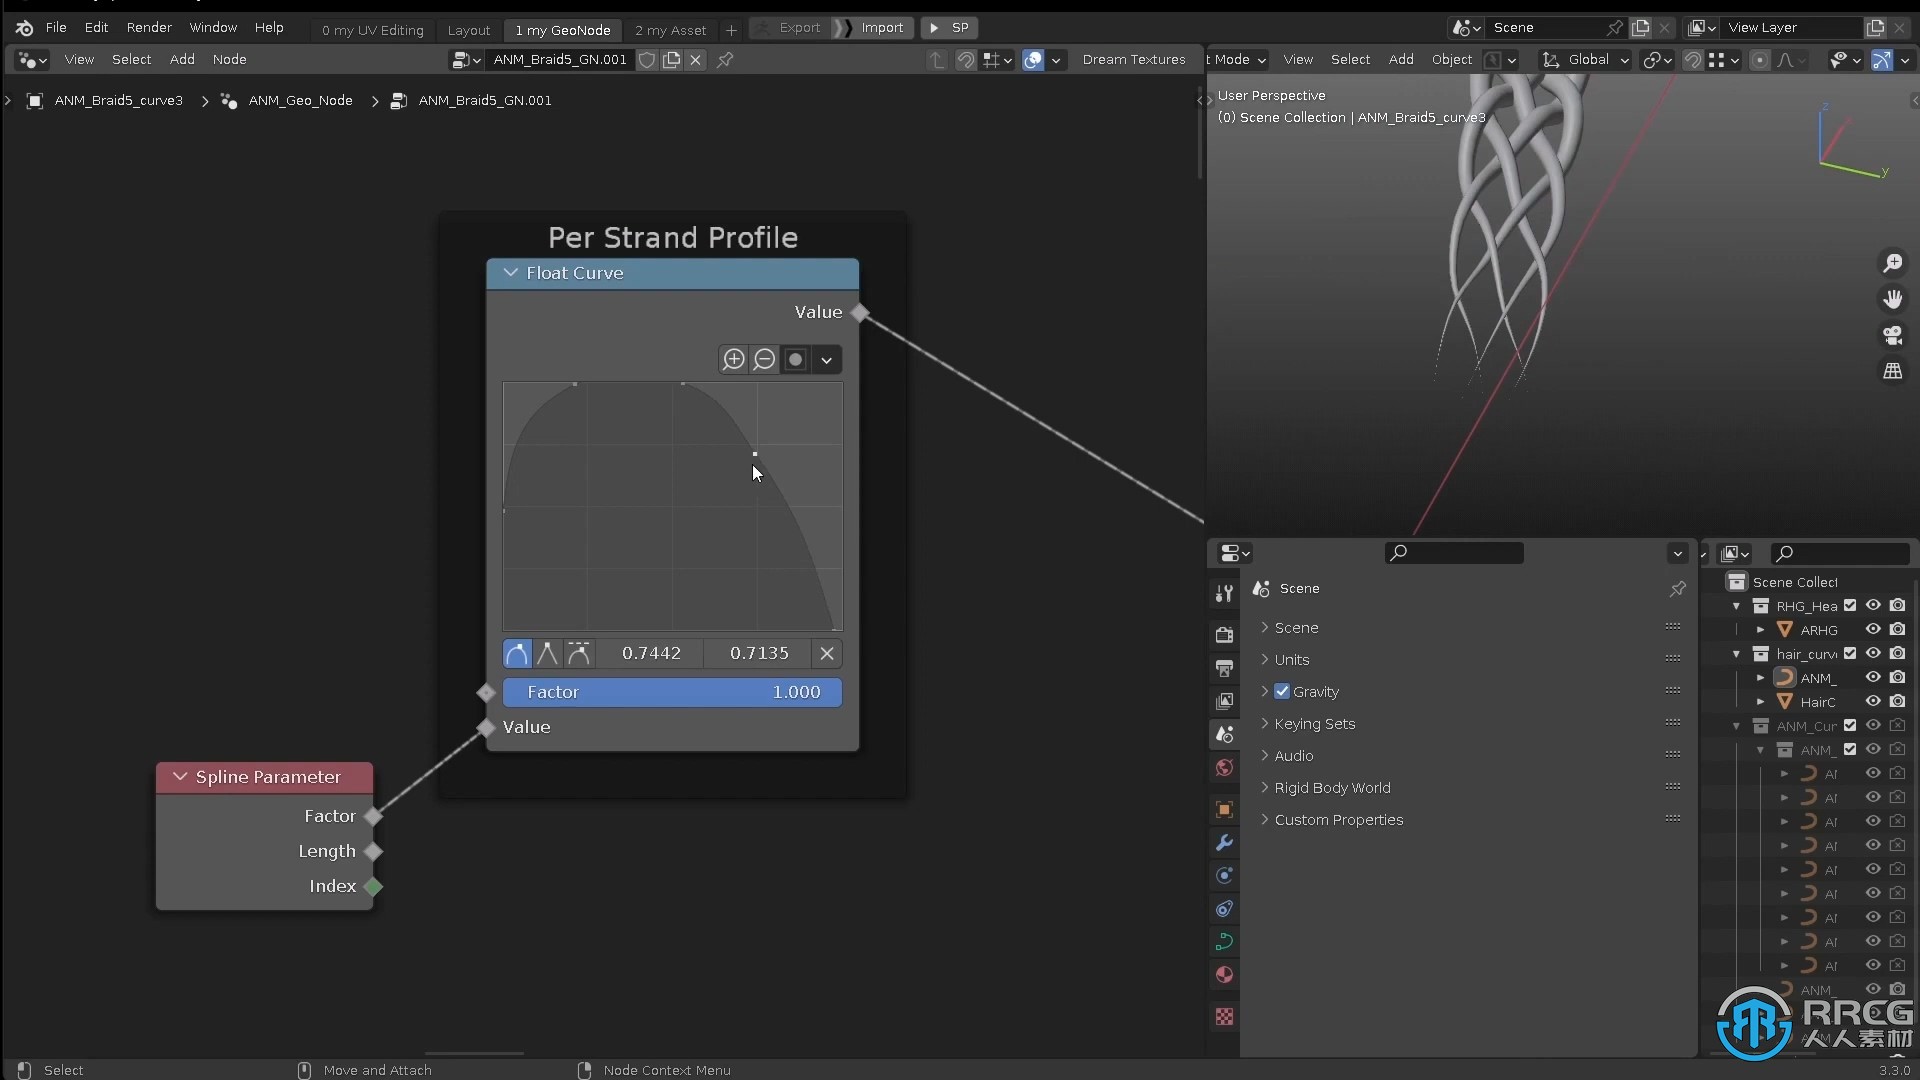Collapse the Spline Parameter node
This screenshot has height=1080, width=1920.
[x=180, y=777]
